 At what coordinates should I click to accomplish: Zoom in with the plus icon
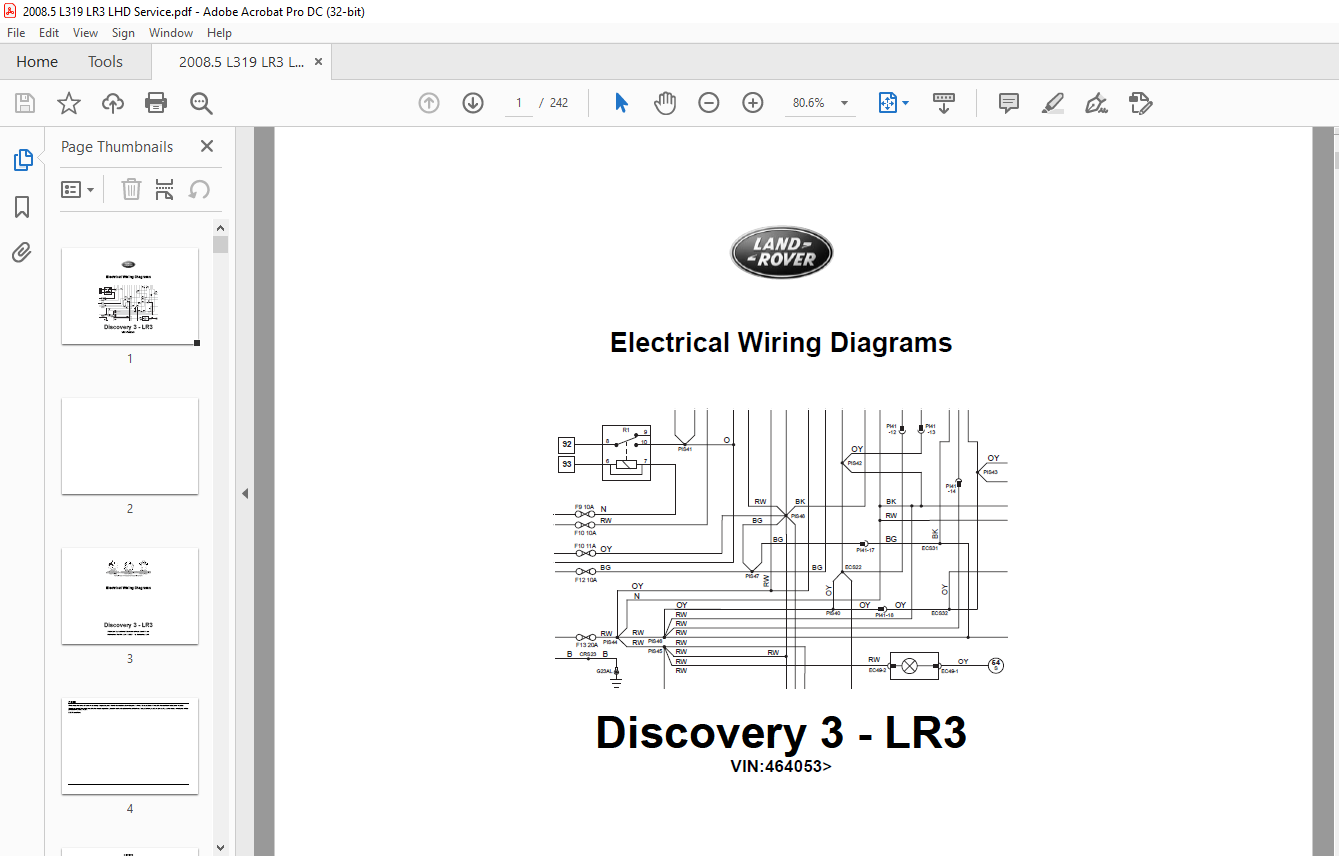753,103
